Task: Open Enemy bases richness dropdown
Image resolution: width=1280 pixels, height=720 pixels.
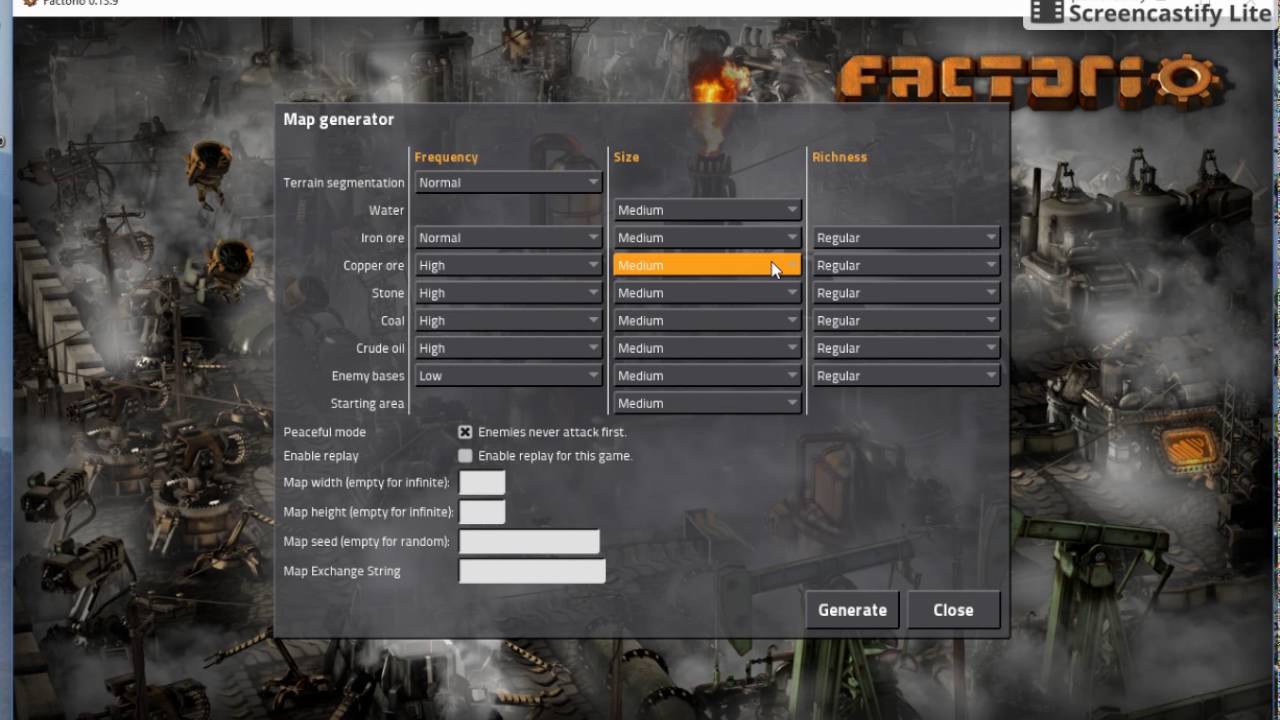Action: [906, 376]
